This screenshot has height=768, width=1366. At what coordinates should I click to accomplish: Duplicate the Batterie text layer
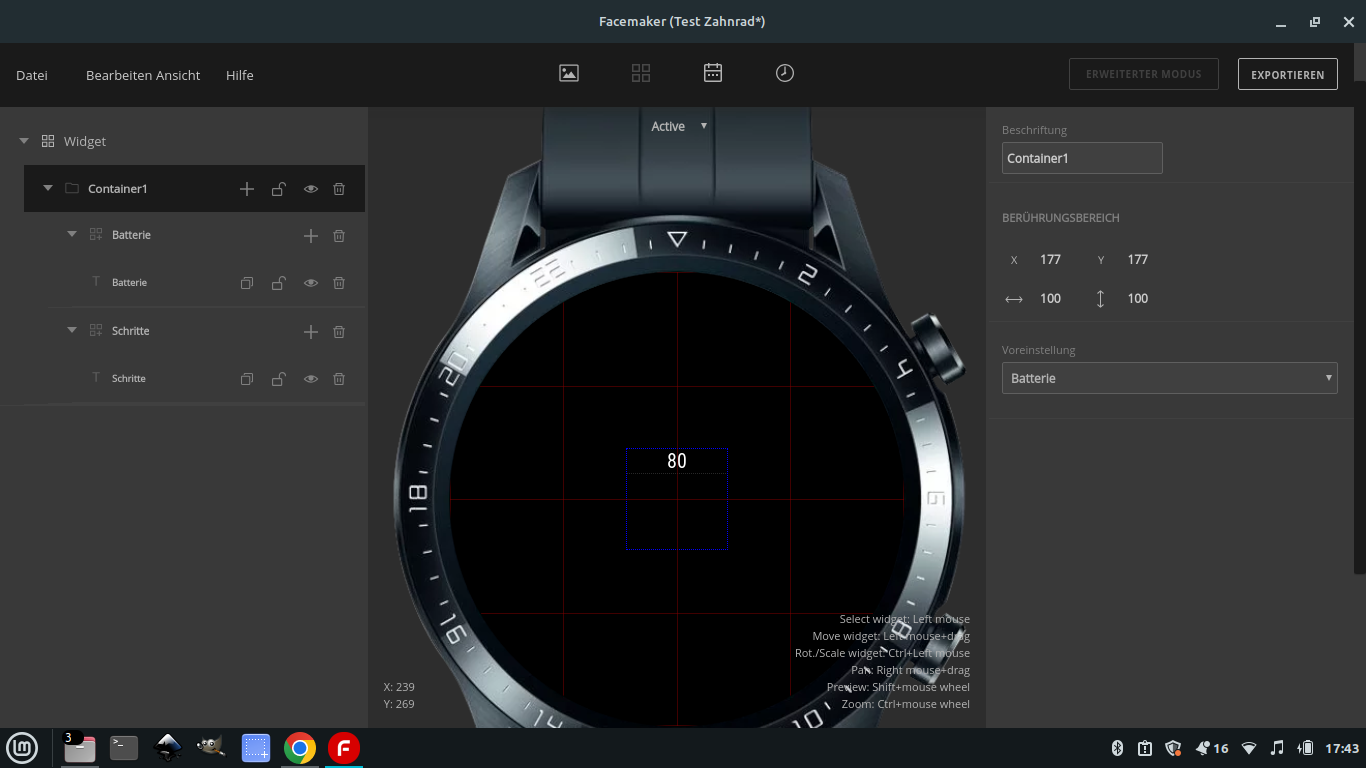[x=247, y=283]
